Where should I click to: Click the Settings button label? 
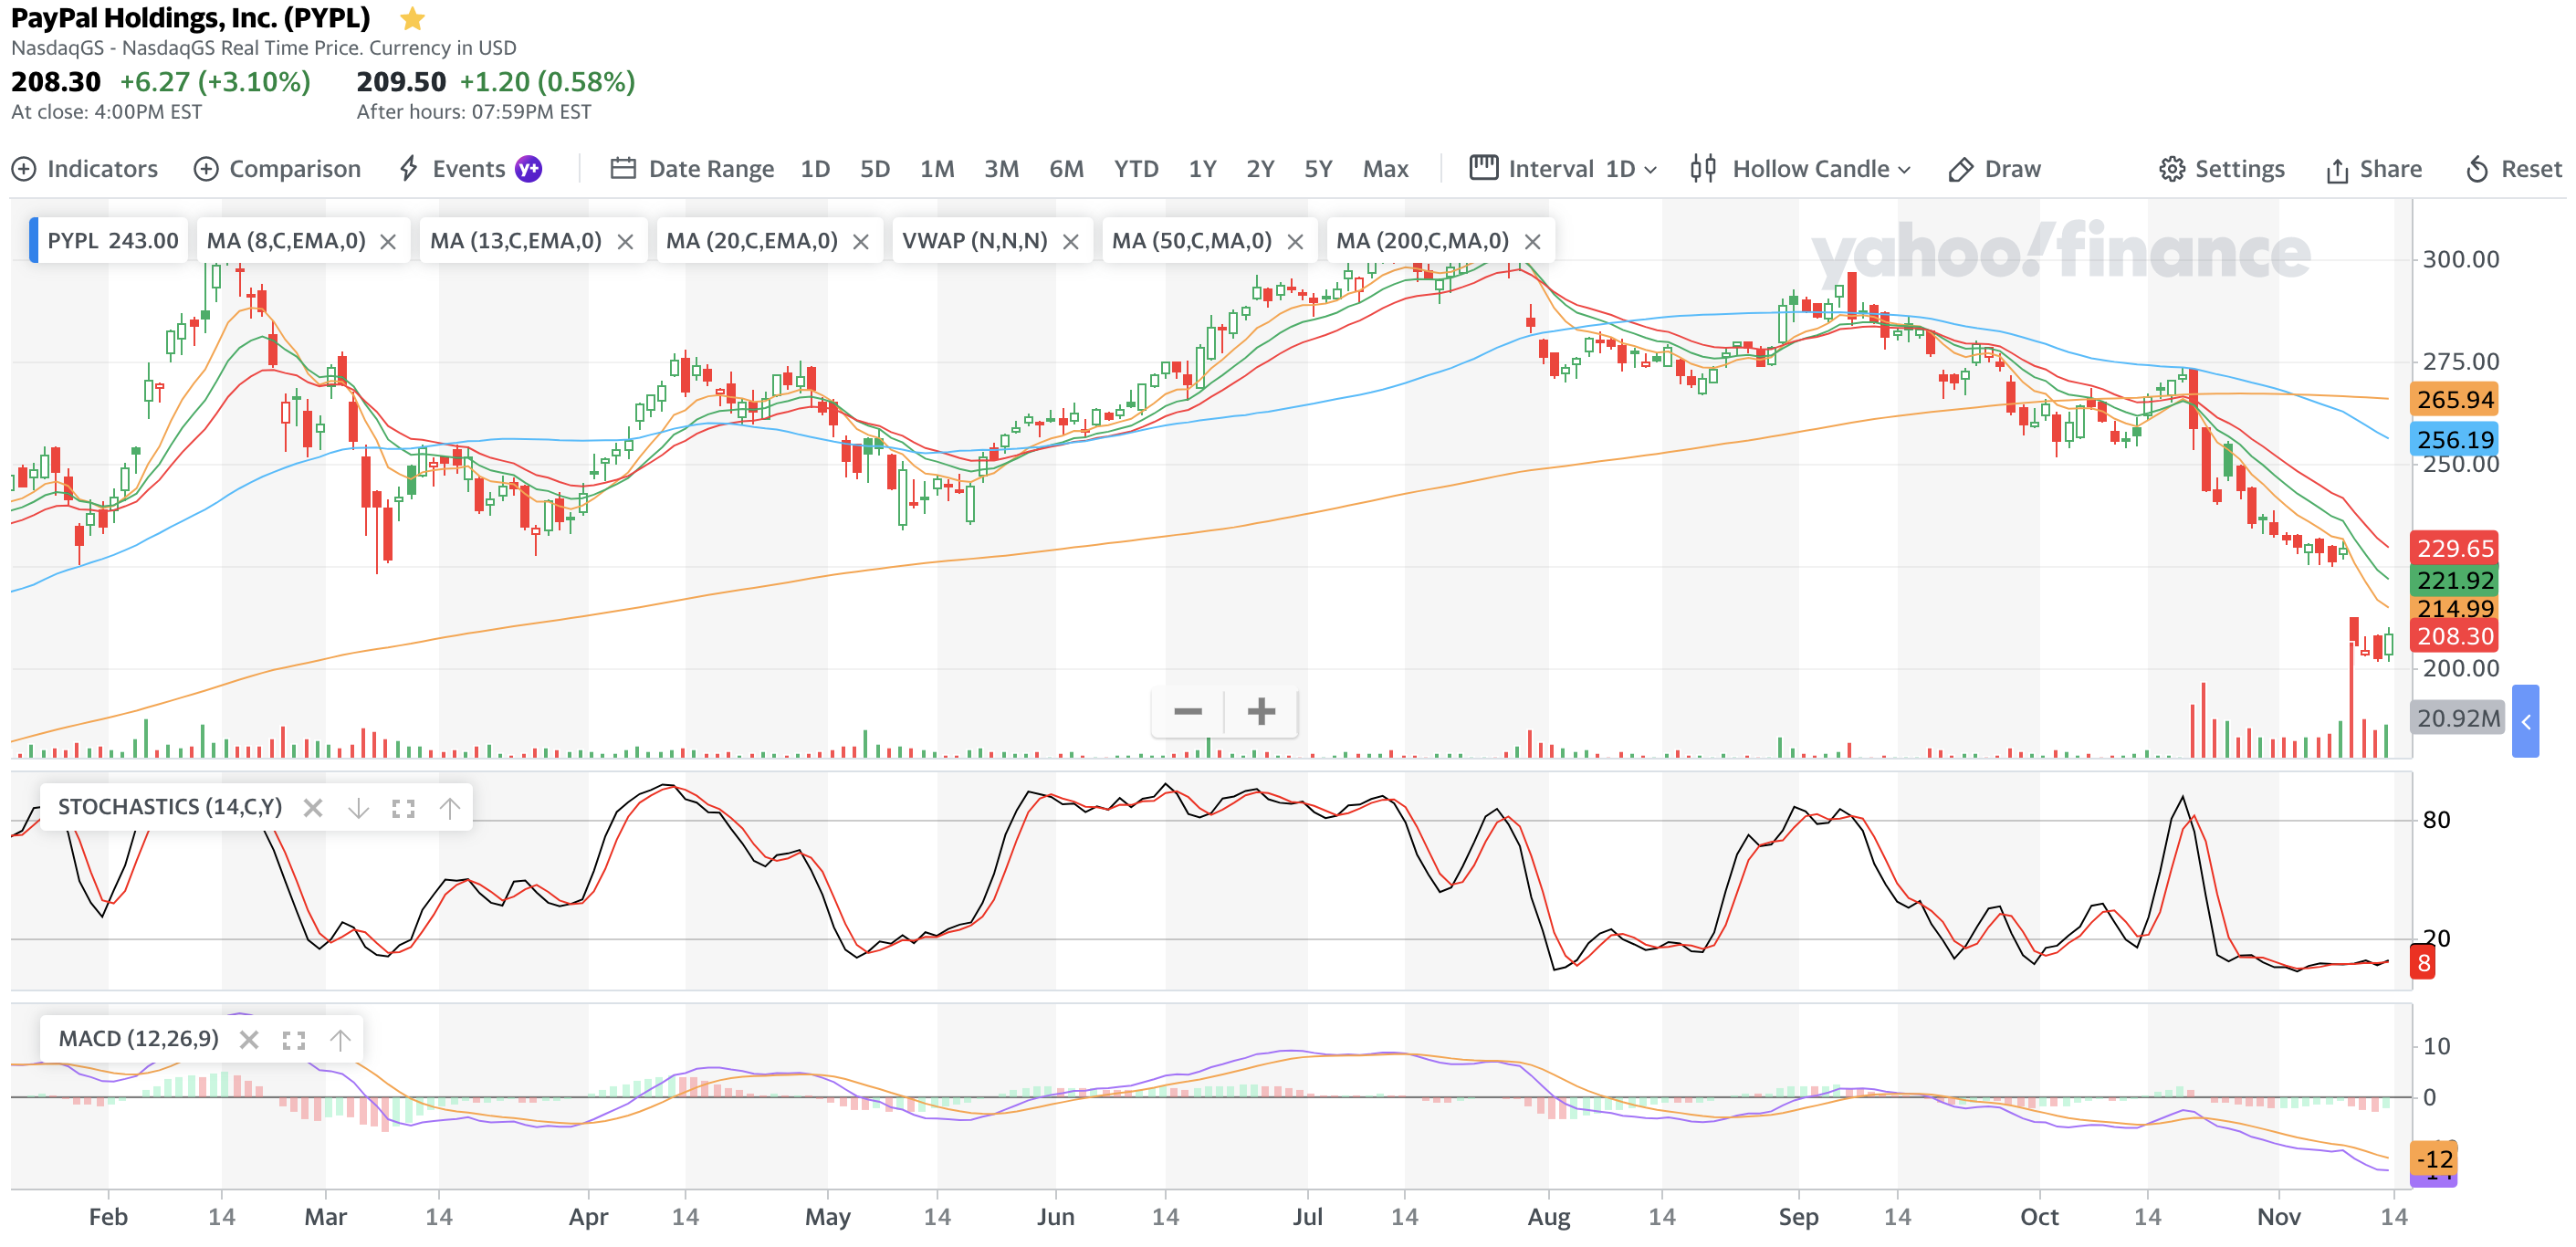coord(2239,169)
